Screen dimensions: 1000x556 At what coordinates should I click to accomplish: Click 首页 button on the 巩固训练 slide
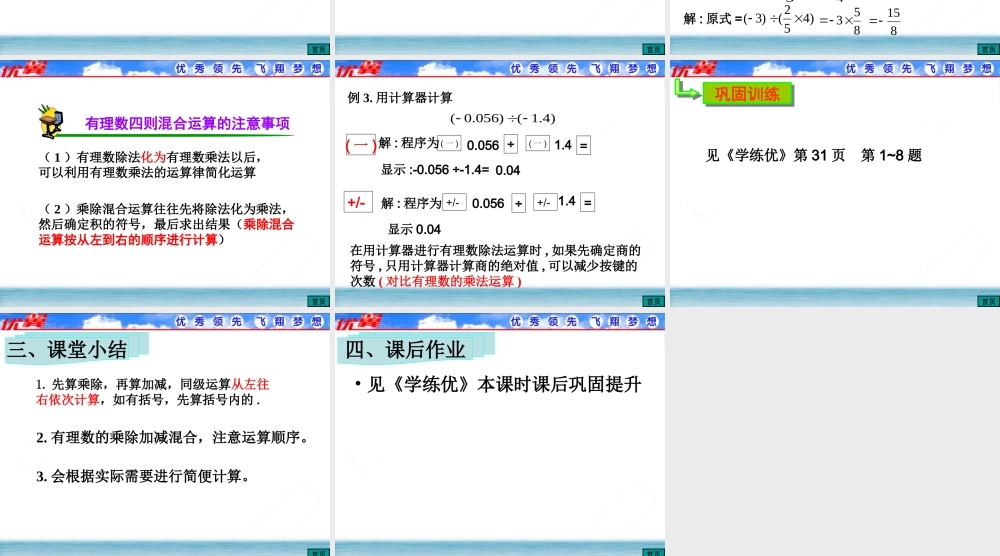coord(989,301)
